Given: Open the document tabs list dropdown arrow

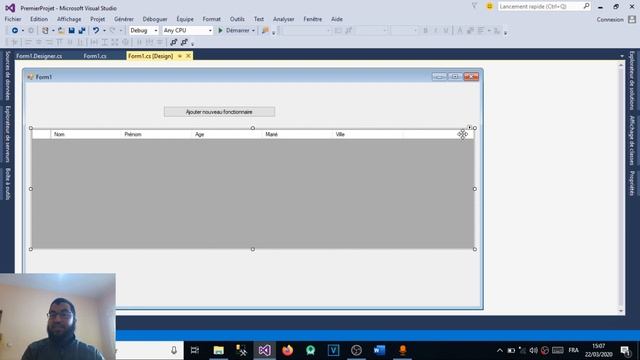Looking at the screenshot, I should coord(622,56).
